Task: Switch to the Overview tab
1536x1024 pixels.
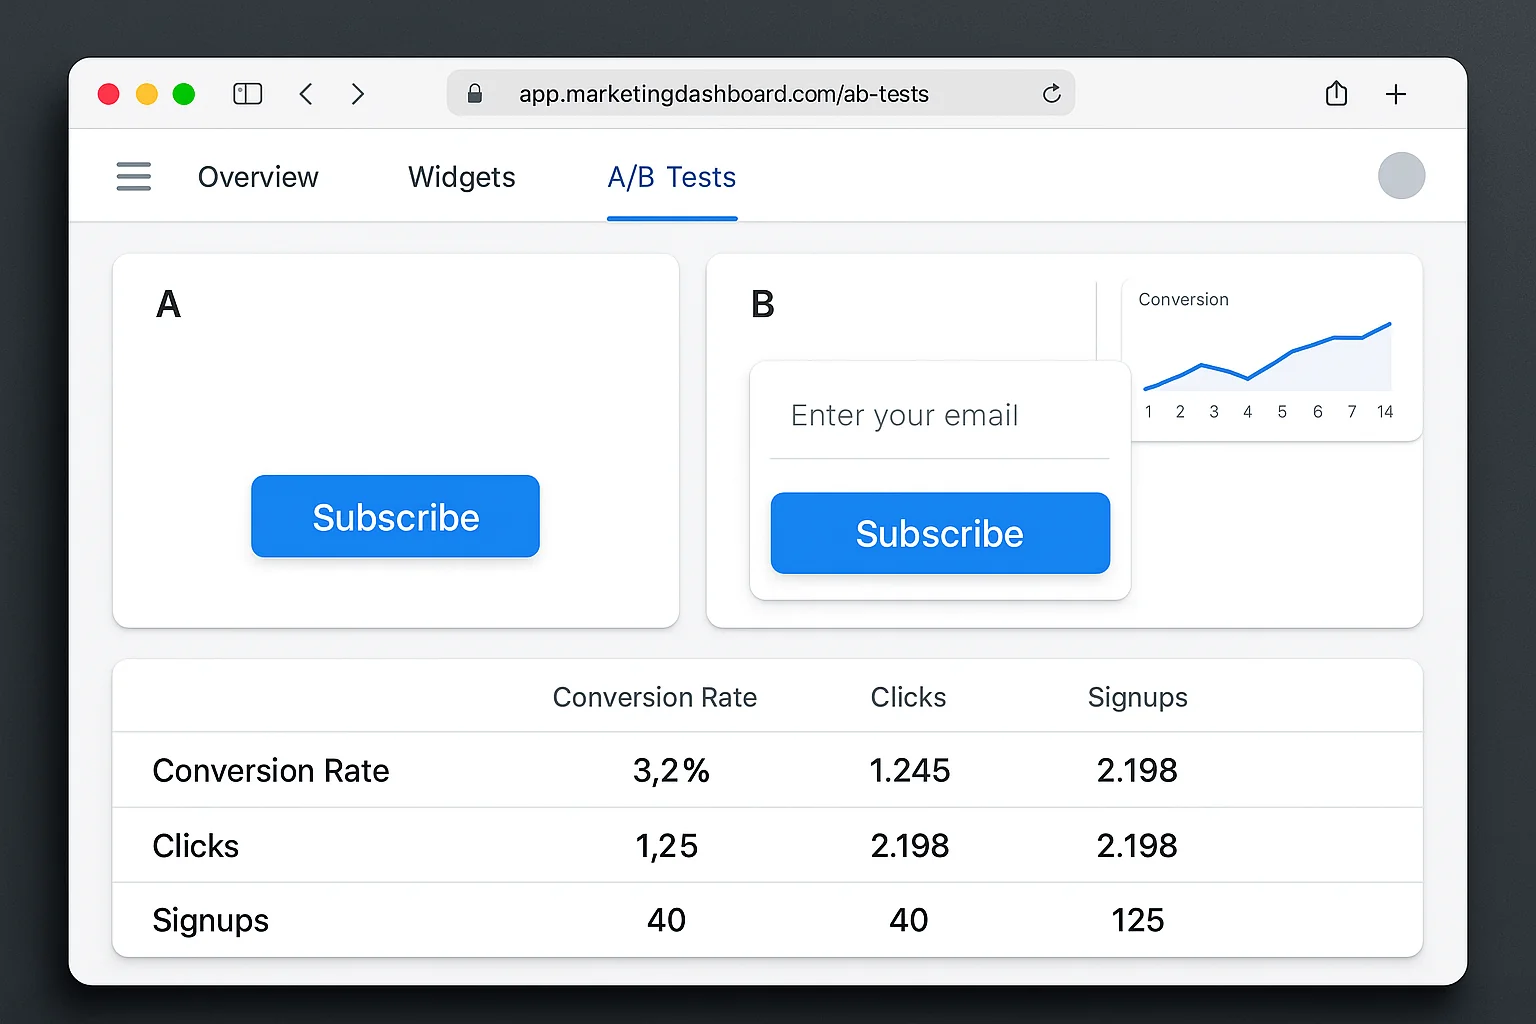Action: (x=258, y=177)
